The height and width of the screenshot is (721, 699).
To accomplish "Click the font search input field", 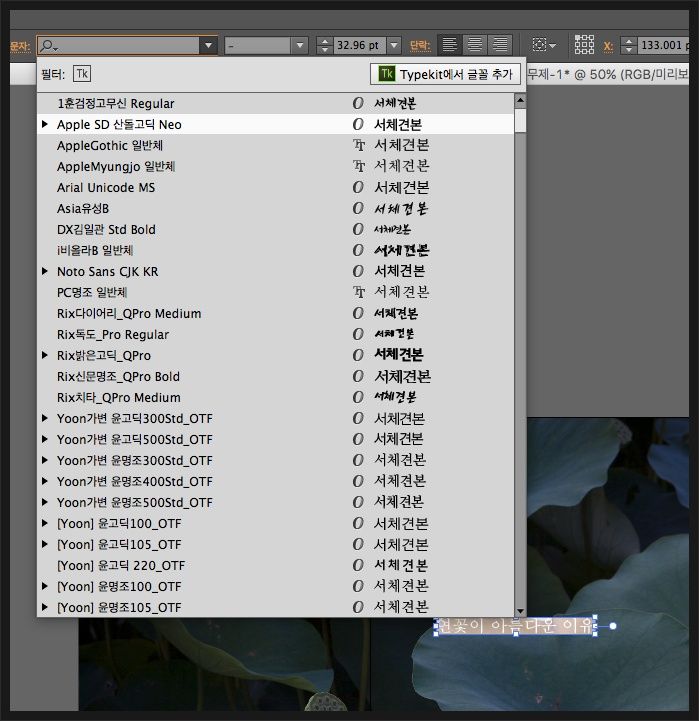I will (x=118, y=46).
